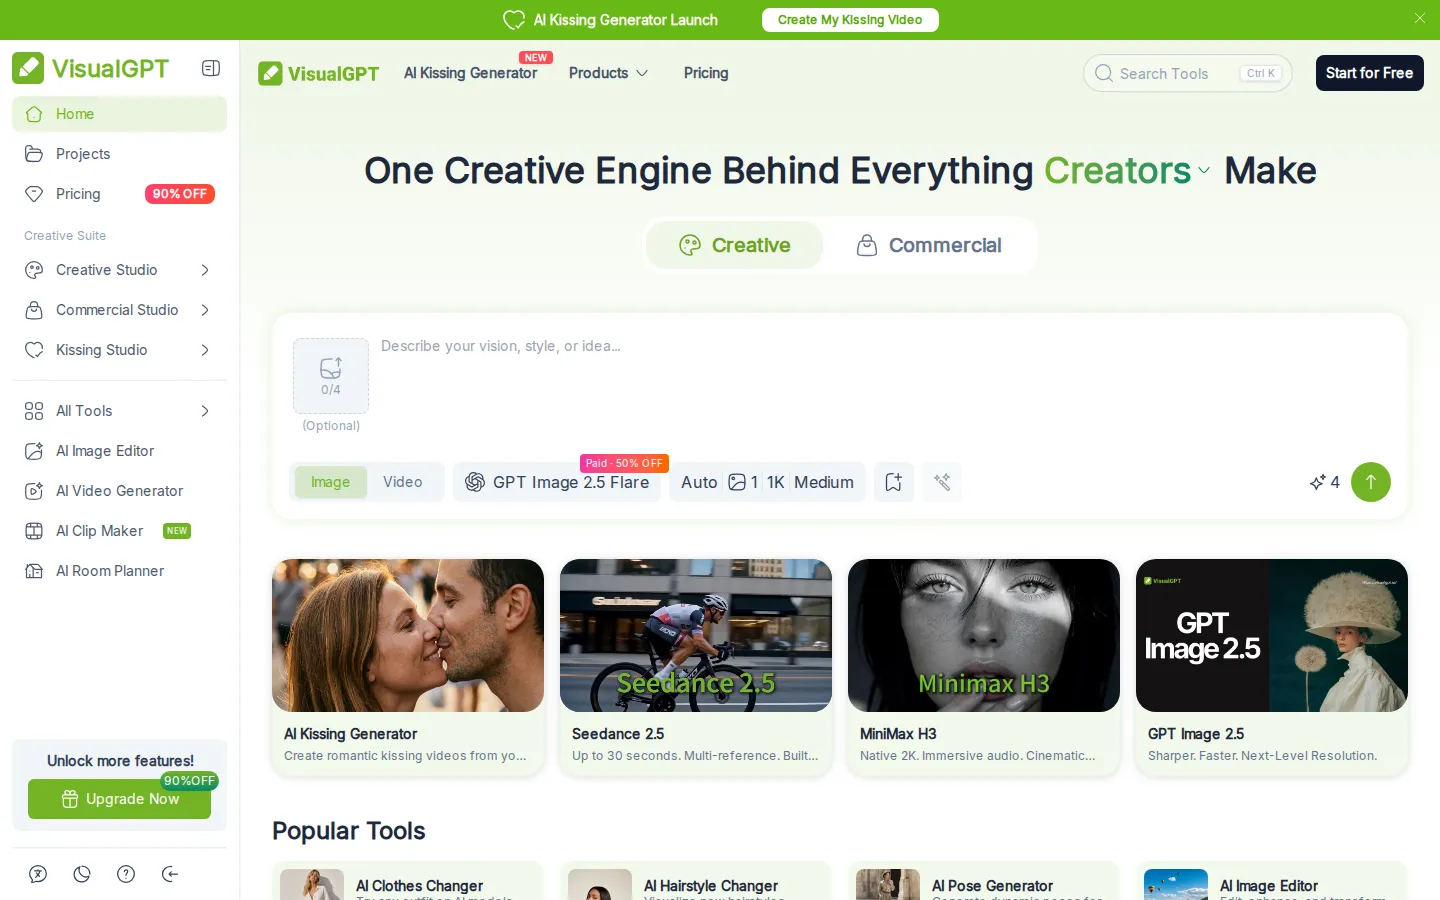This screenshot has height=900, width=1440.
Task: Expand Creative Studio submenu
Action: point(119,270)
